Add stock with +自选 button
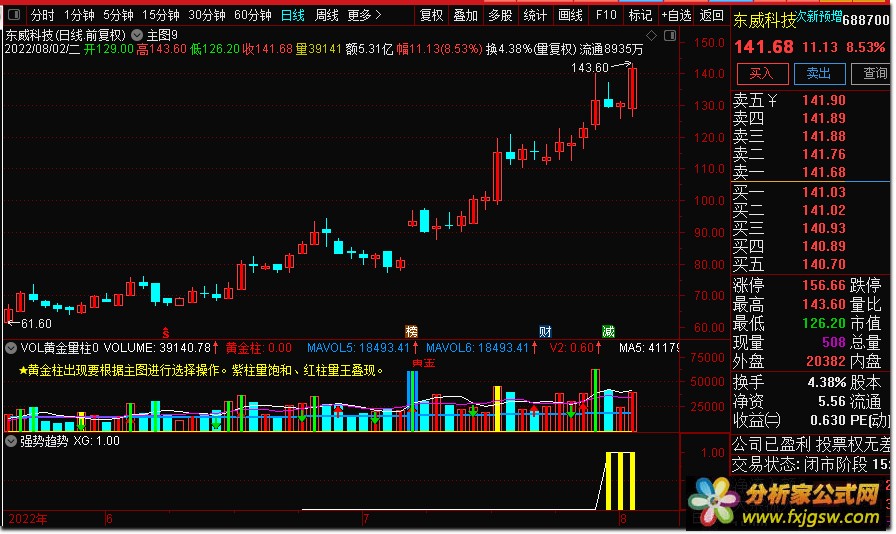 (x=677, y=15)
